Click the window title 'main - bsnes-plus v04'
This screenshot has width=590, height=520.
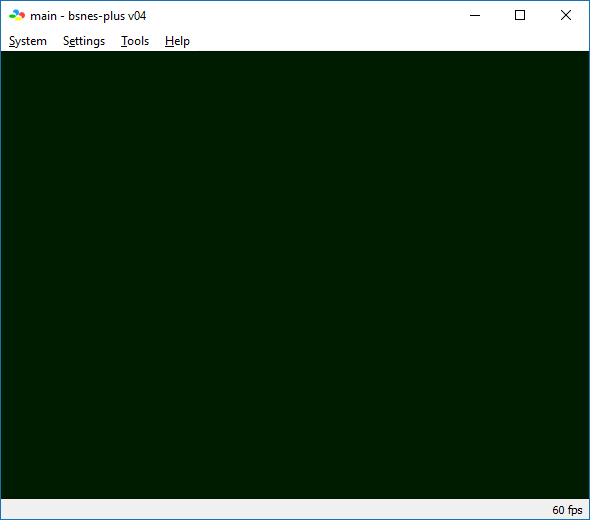pyautogui.click(x=88, y=16)
